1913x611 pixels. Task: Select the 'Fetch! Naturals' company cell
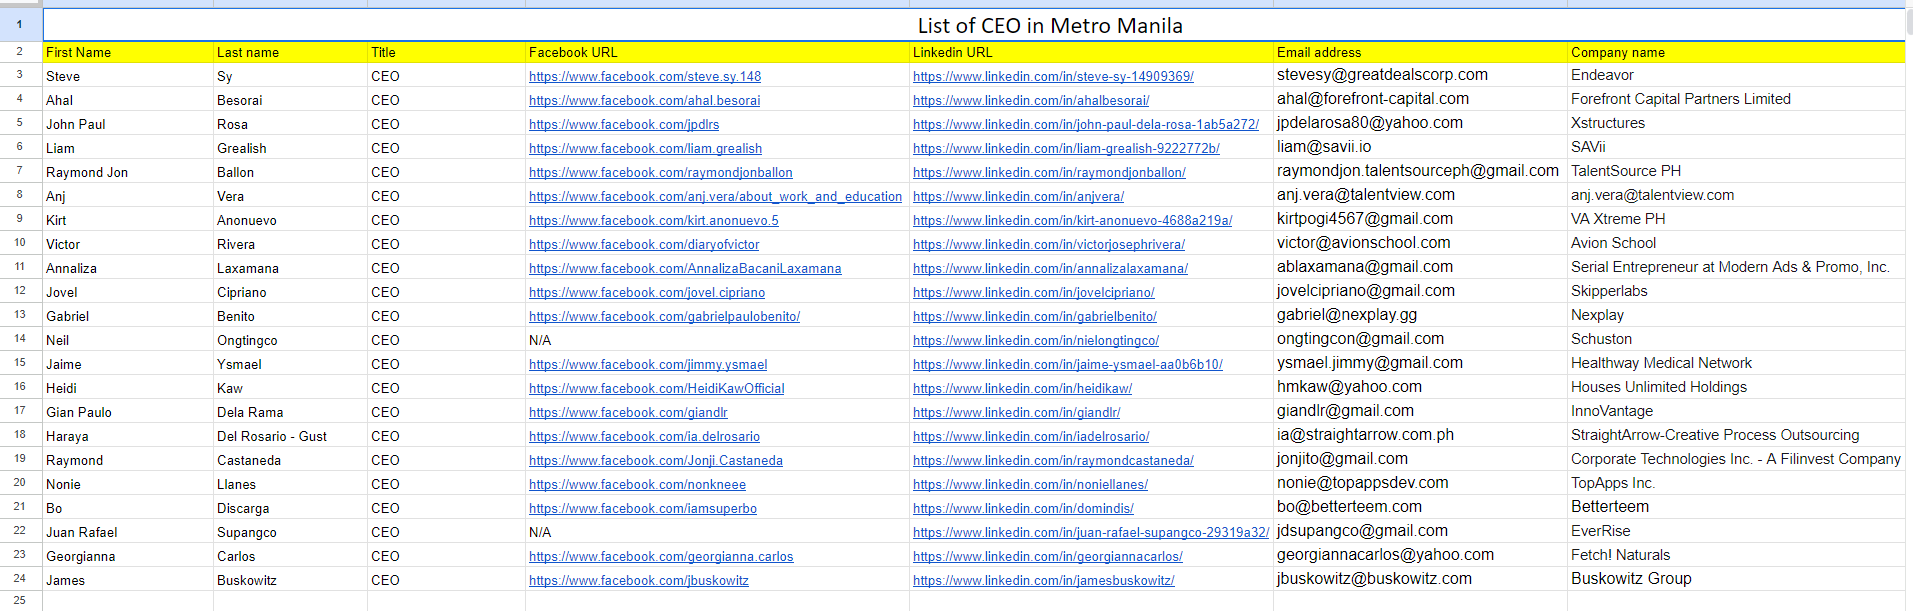pos(1736,555)
